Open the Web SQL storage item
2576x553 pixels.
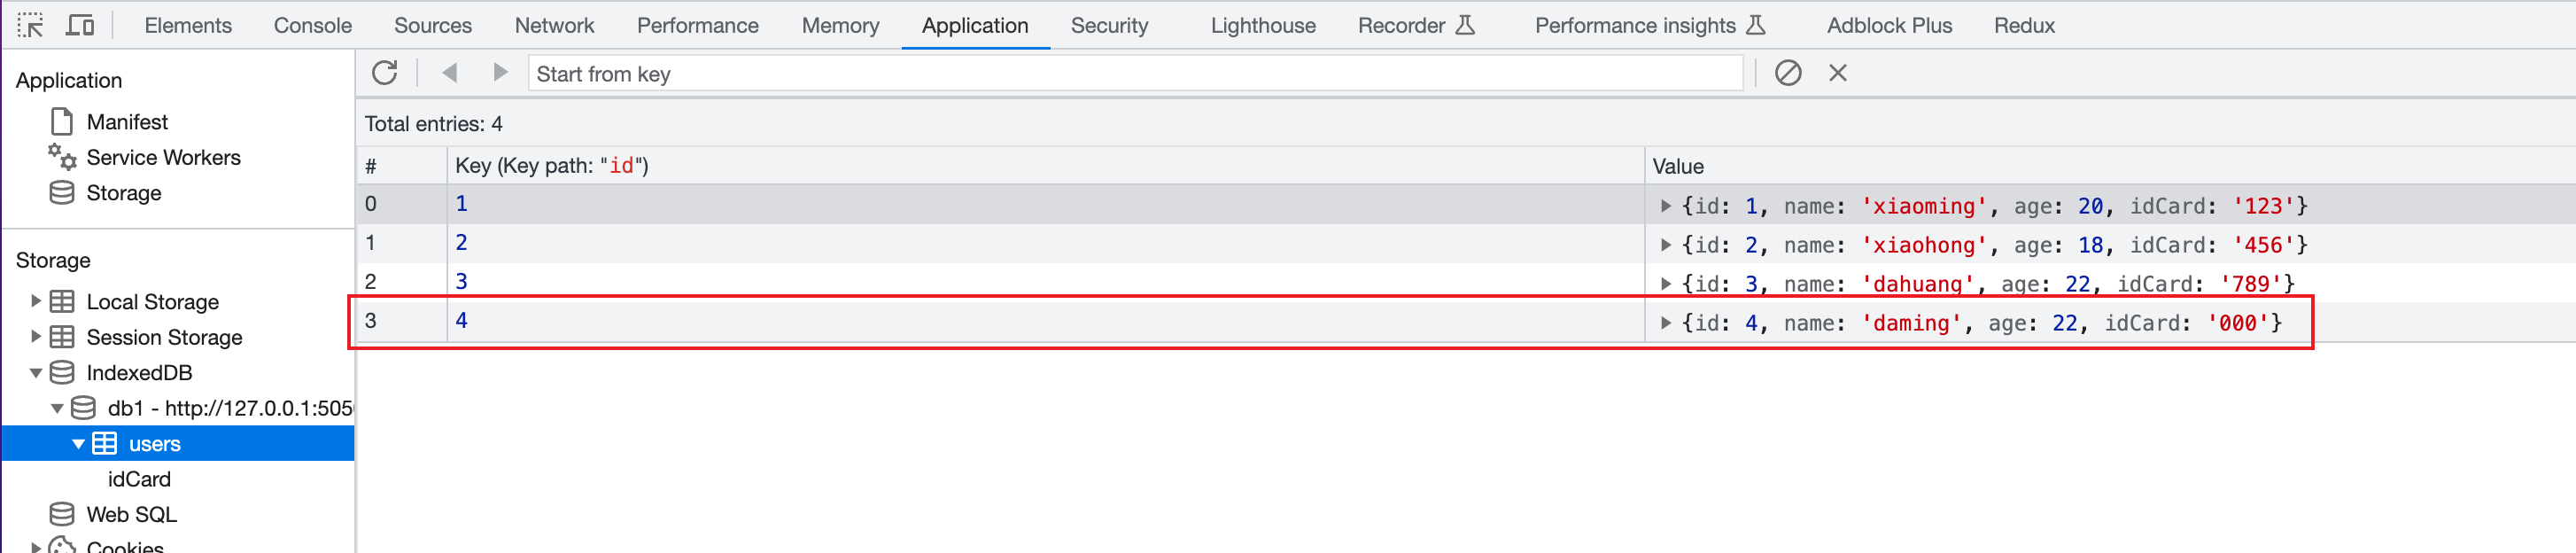(x=131, y=515)
